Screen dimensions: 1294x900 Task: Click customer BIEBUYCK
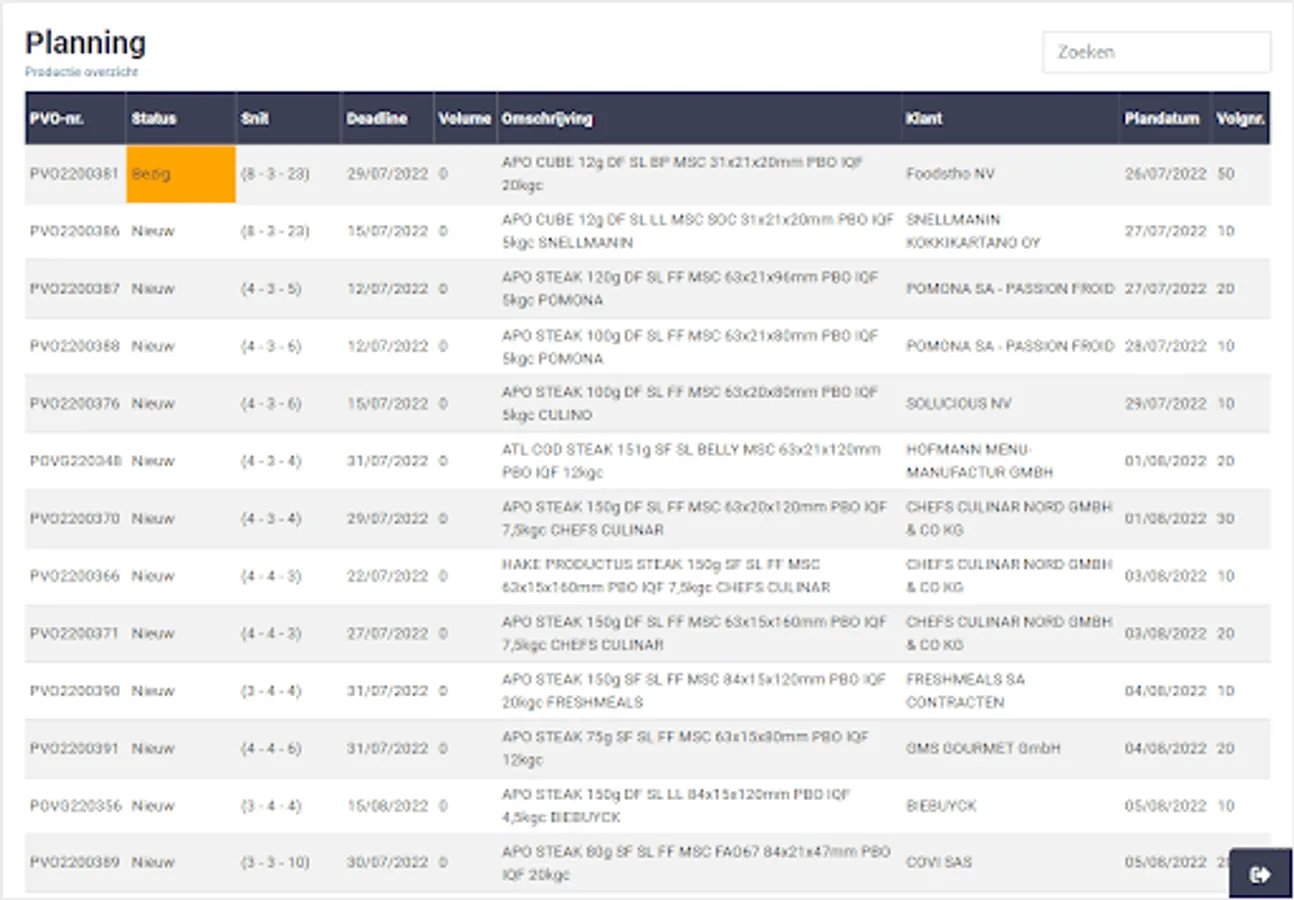point(941,806)
